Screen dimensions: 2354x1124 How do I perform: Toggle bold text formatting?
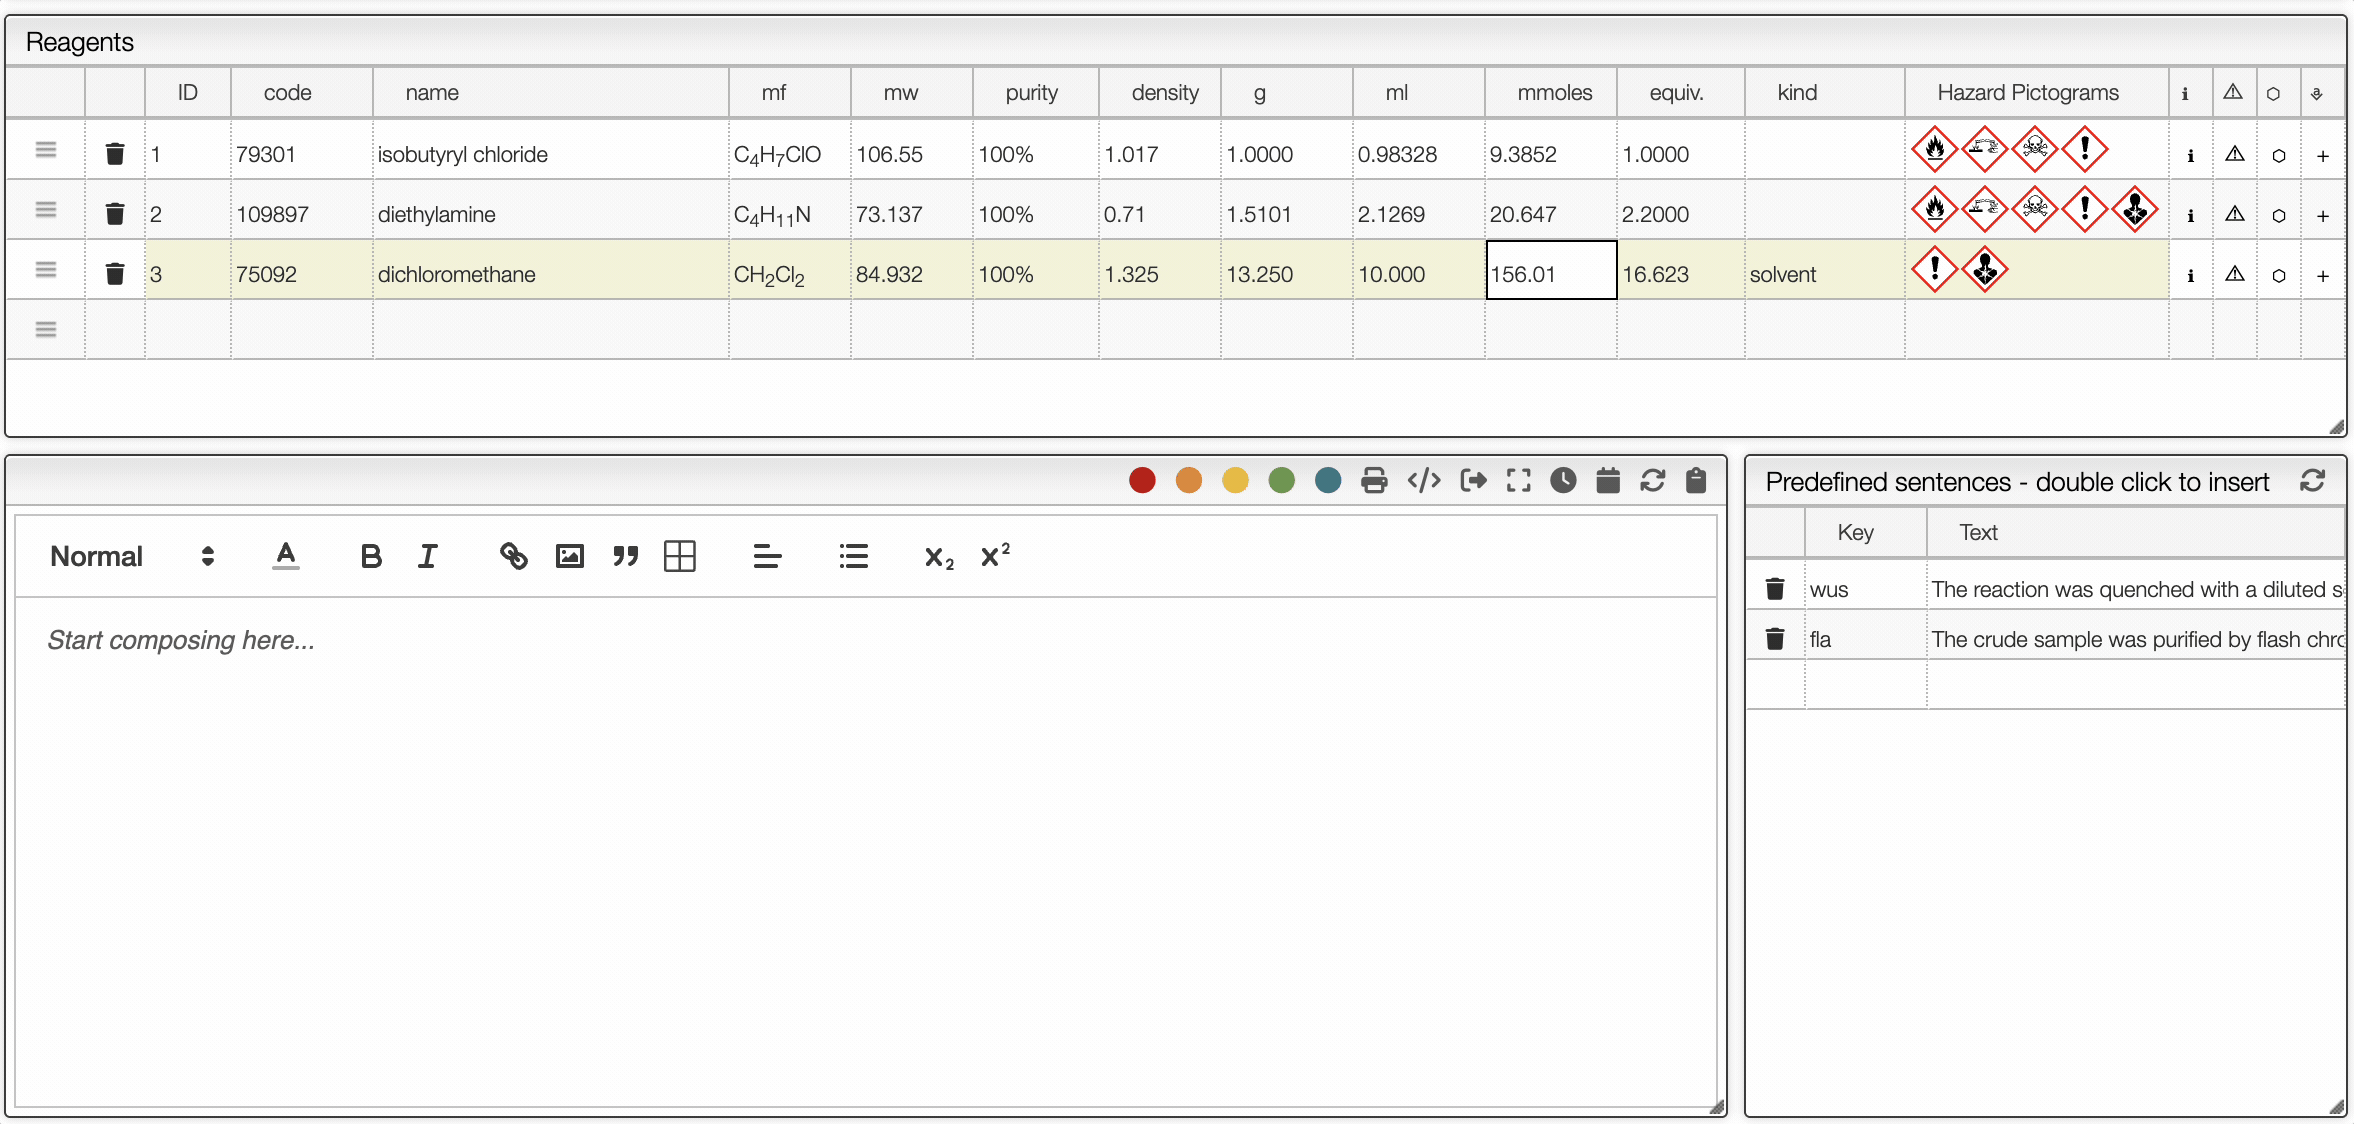[371, 556]
